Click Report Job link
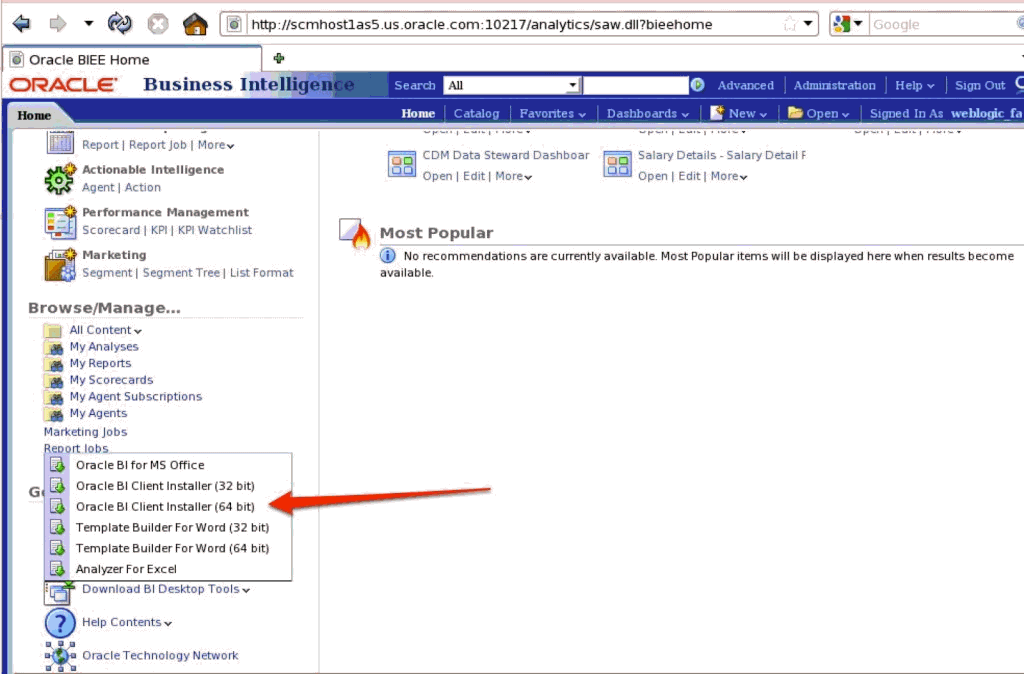The width and height of the screenshot is (1024, 674). 157,145
